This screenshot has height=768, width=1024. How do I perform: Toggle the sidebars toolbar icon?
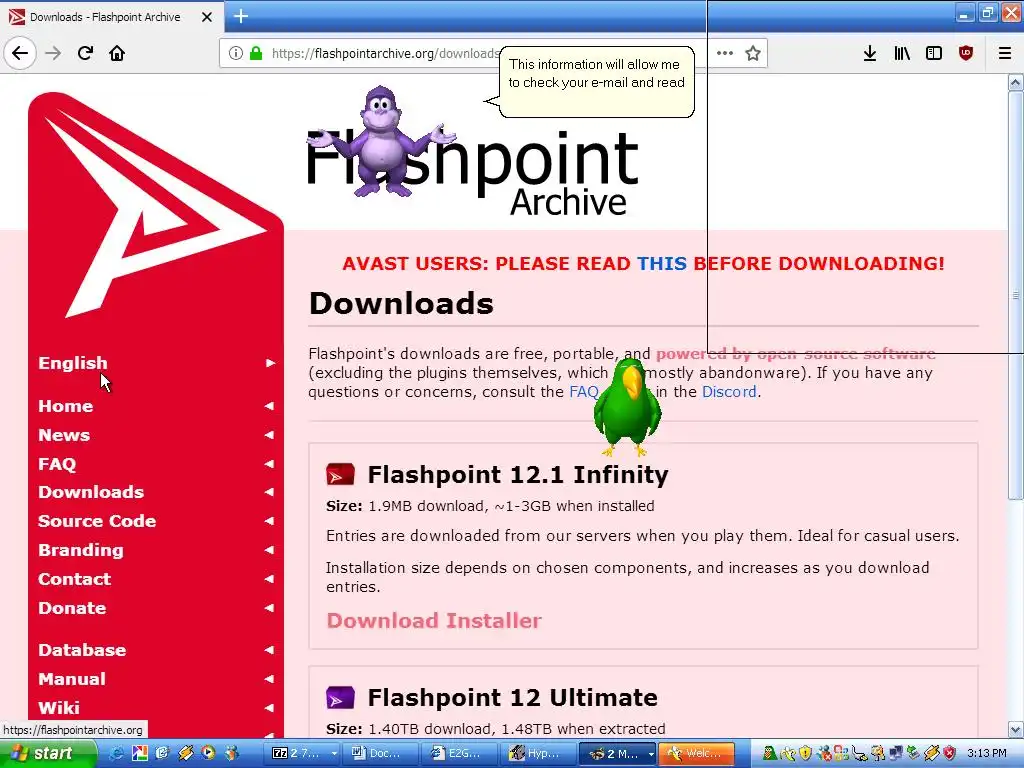tap(934, 53)
